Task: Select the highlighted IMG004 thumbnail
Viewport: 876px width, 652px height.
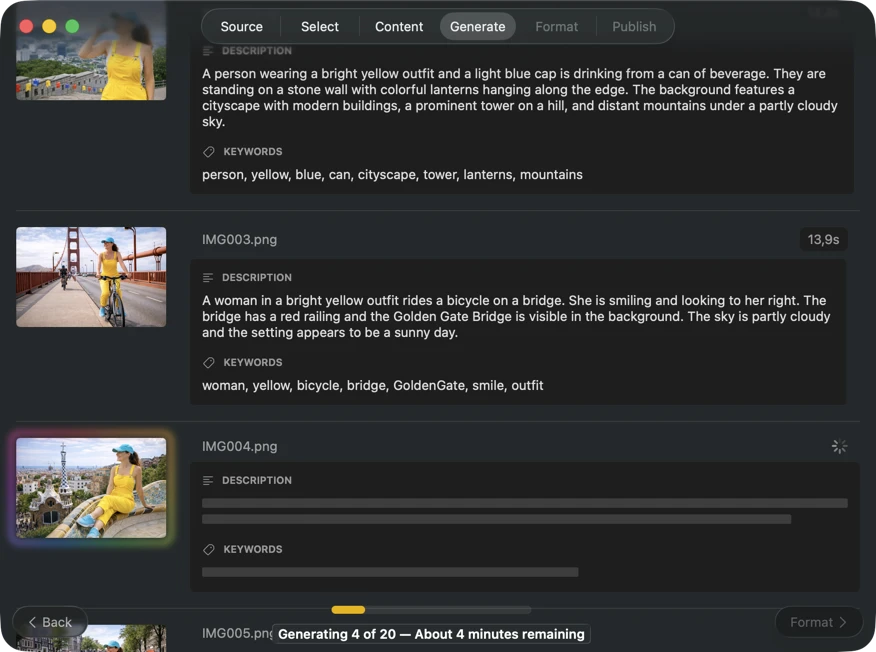Action: click(91, 488)
